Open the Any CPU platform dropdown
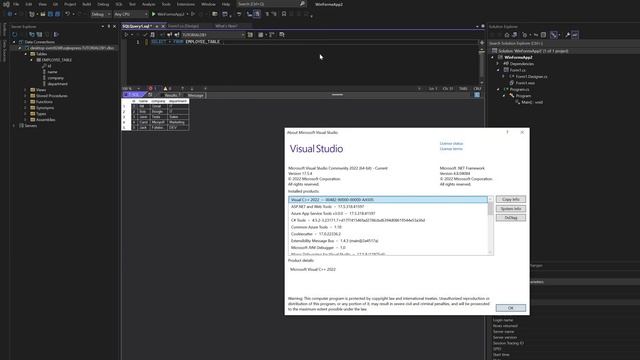 pos(131,14)
